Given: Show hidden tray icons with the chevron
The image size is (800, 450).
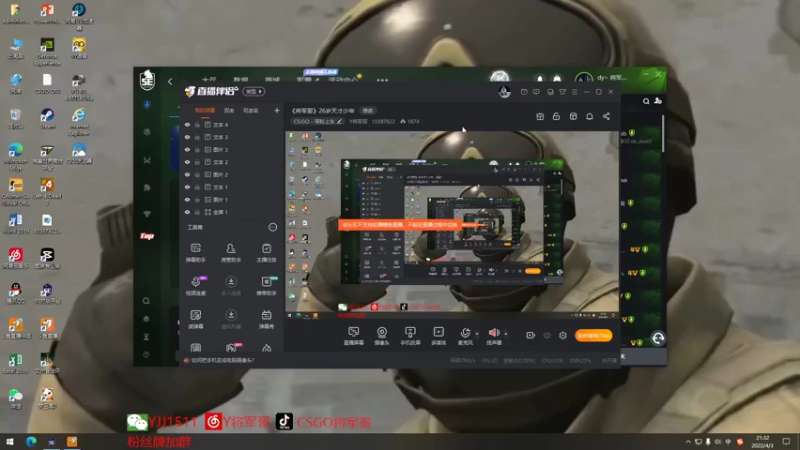Looking at the screenshot, I should pyautogui.click(x=688, y=442).
